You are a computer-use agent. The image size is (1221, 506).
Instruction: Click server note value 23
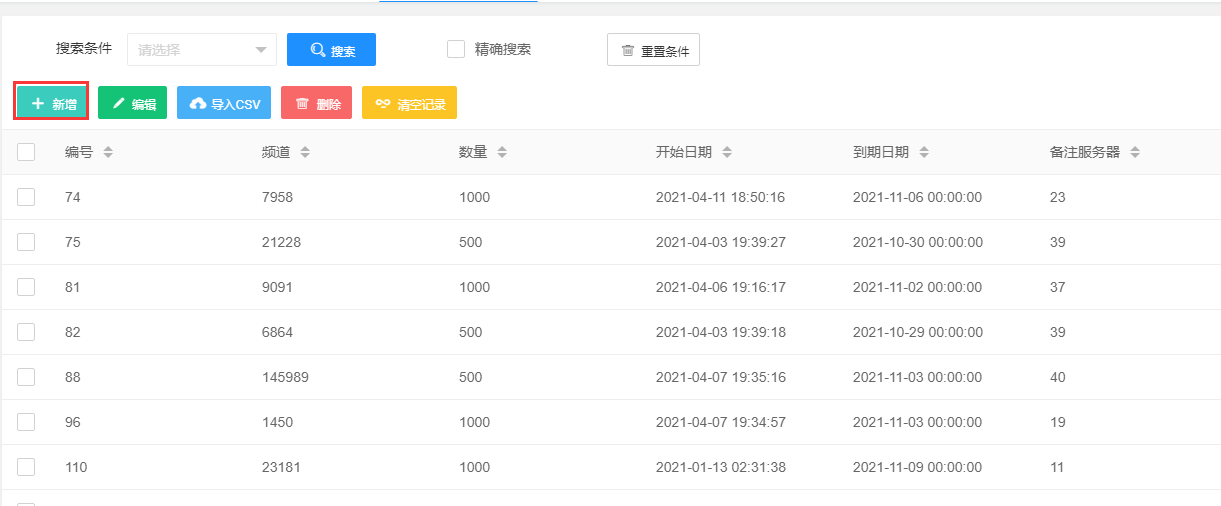coord(1058,197)
